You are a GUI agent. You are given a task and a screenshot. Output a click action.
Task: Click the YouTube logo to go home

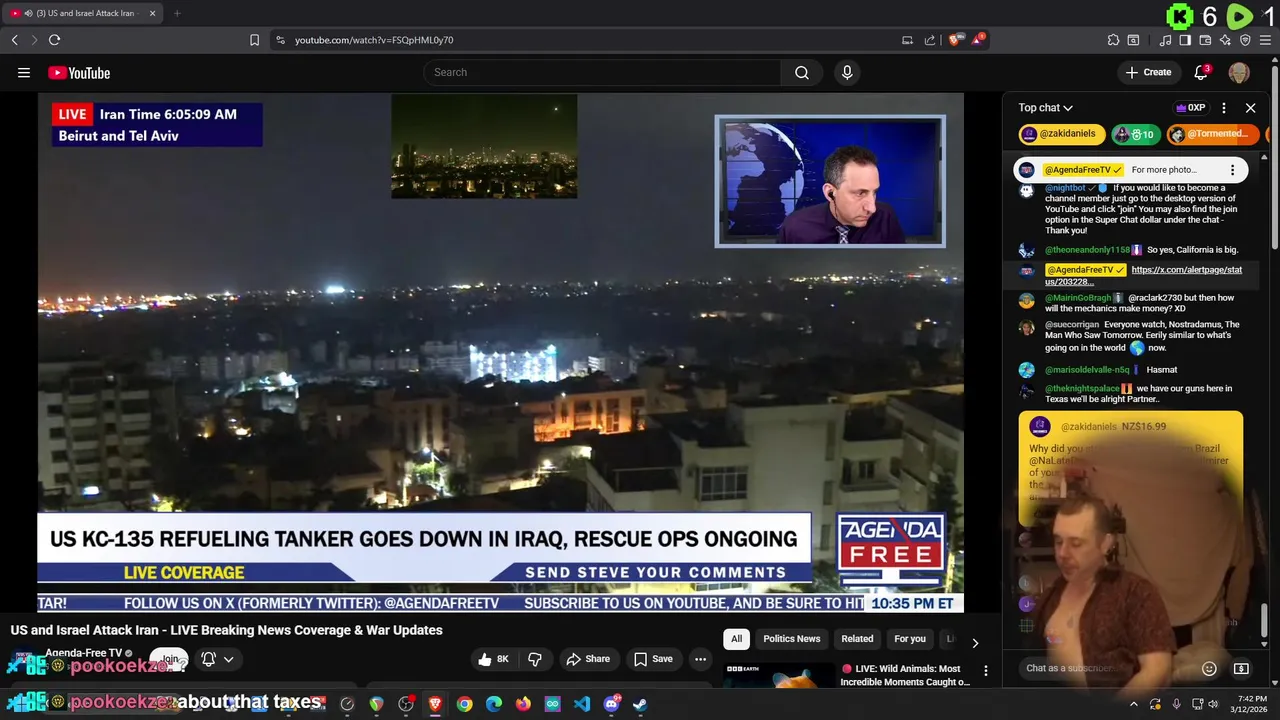pyautogui.click(x=79, y=72)
